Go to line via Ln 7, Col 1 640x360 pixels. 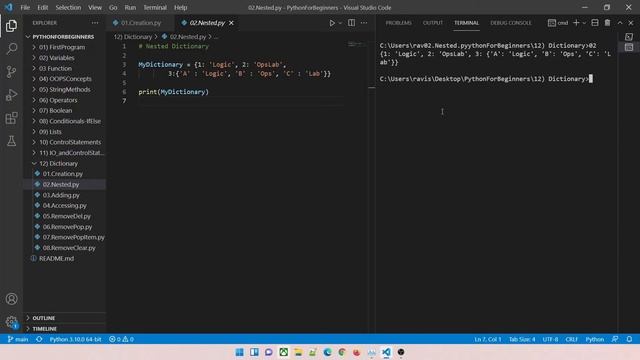tap(488, 339)
